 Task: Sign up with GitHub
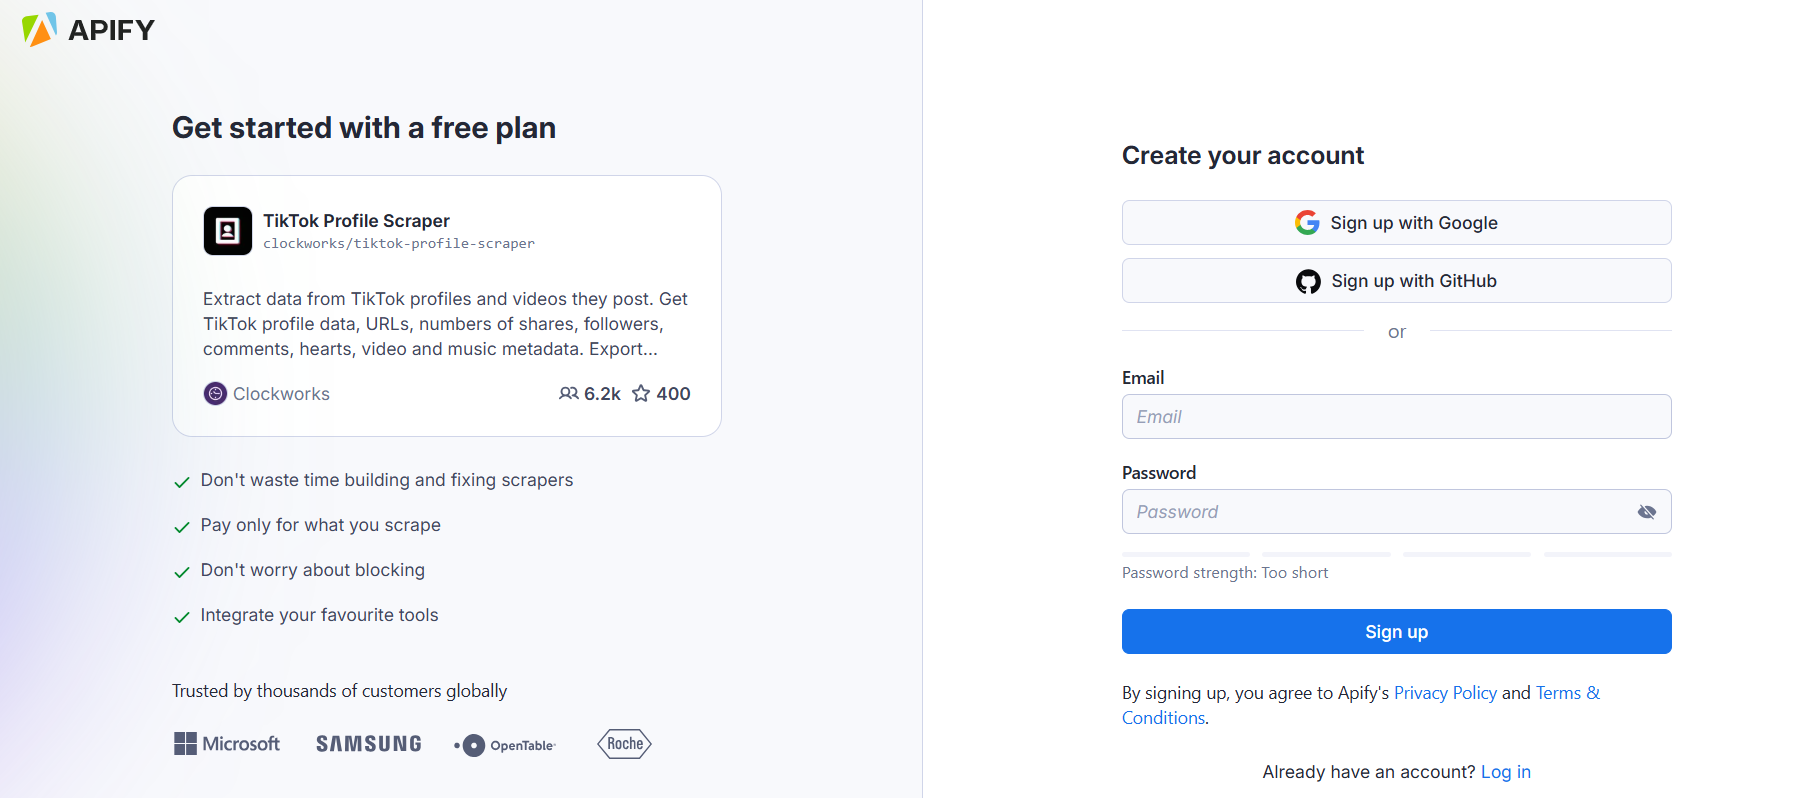(1396, 281)
